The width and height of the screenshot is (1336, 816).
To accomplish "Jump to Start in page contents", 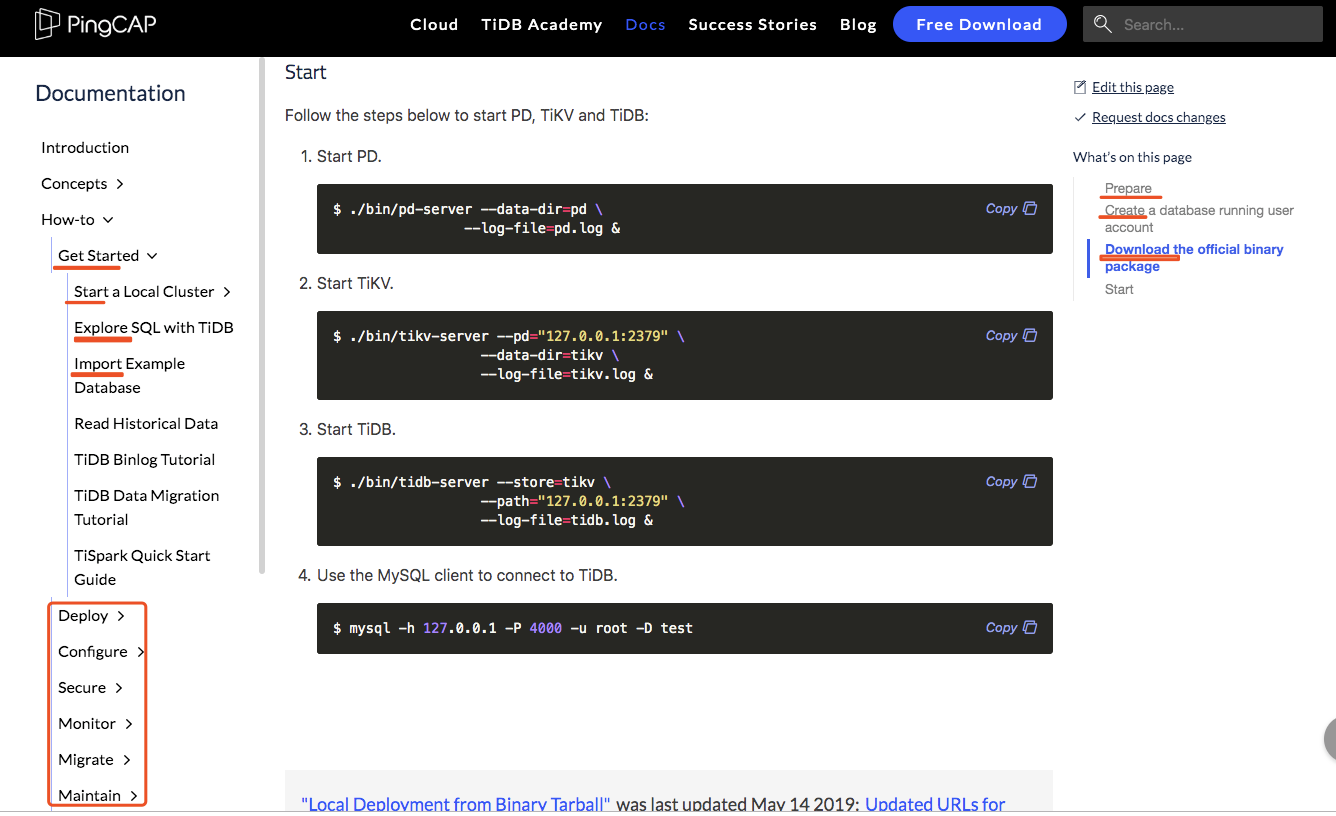I will pos(1119,289).
